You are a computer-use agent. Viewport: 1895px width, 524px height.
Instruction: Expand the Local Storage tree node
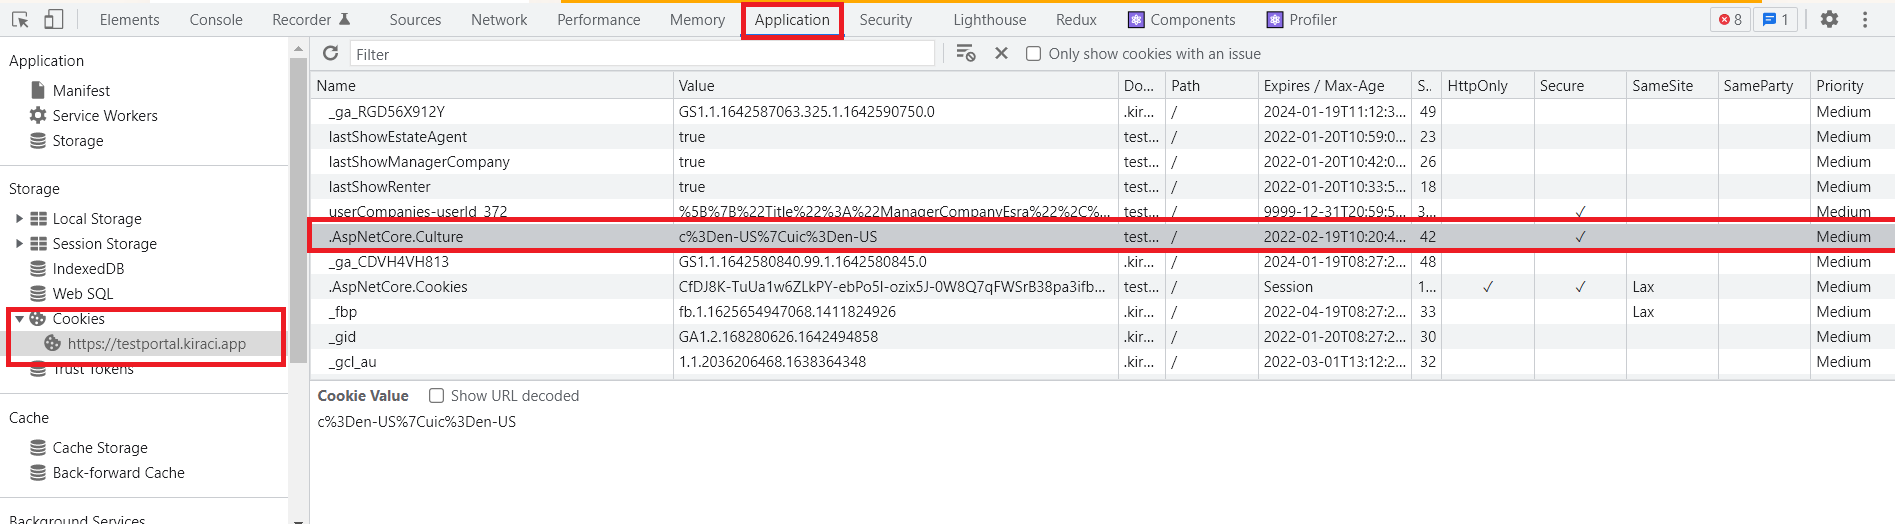point(19,218)
